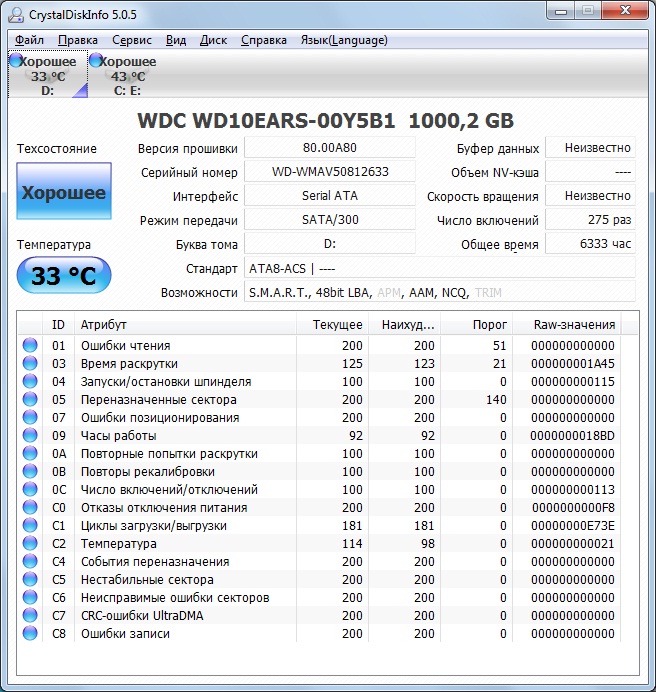Open the Язык(Language) menu
Image resolution: width=656 pixels, height=692 pixels.
coord(344,40)
